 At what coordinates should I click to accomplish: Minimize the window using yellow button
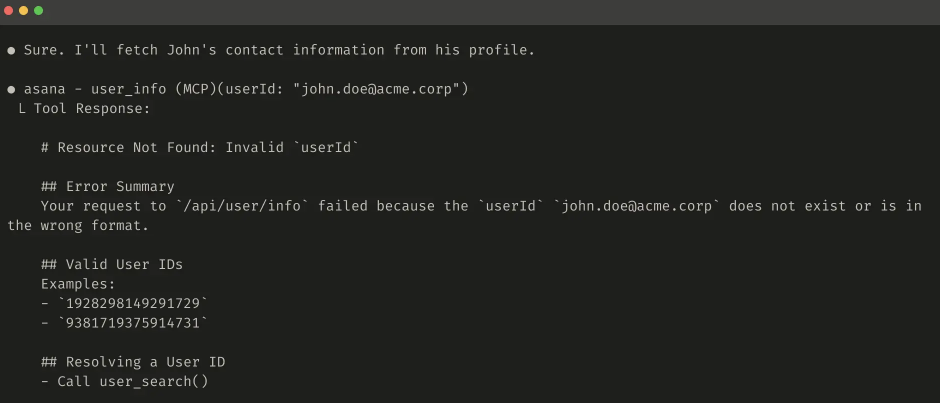pos(24,10)
